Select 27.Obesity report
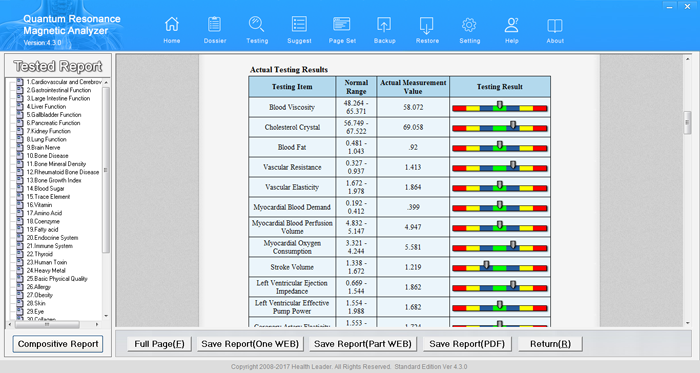 click(39, 295)
